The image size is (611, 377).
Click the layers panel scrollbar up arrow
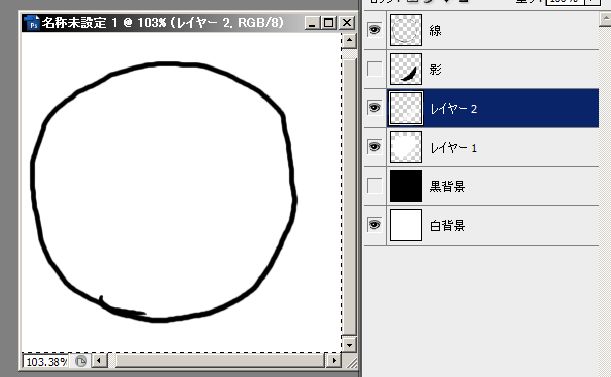[605, 19]
